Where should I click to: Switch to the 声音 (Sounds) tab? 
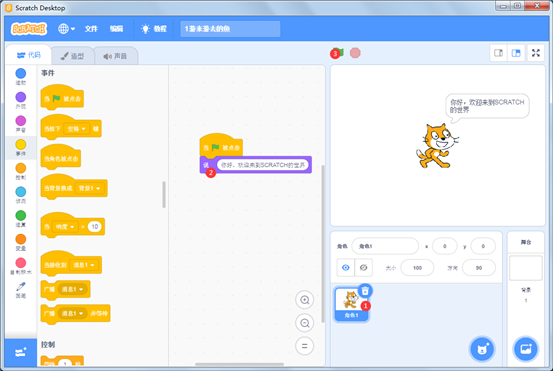pos(115,56)
